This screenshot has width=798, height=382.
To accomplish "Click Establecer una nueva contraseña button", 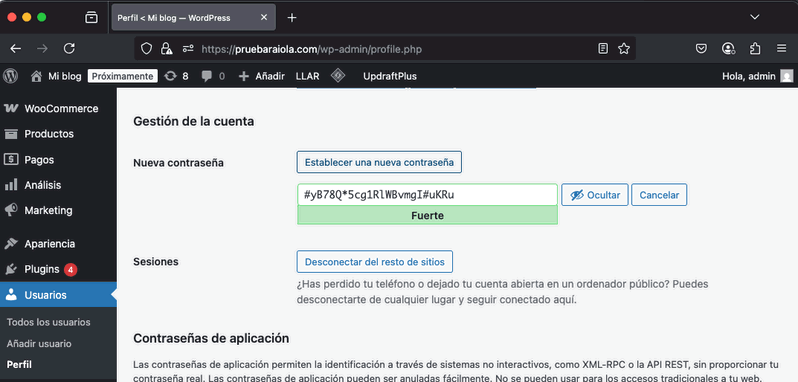I will (379, 162).
